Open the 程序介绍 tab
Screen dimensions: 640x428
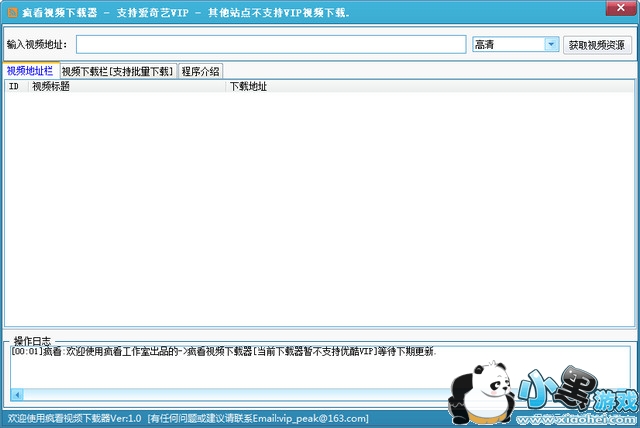(x=200, y=71)
